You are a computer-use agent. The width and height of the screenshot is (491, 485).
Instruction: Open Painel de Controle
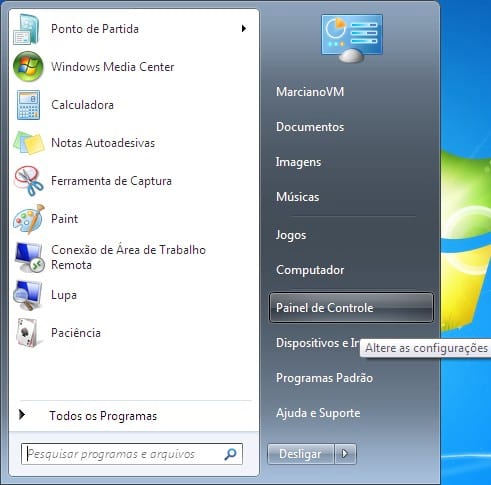[x=351, y=308]
